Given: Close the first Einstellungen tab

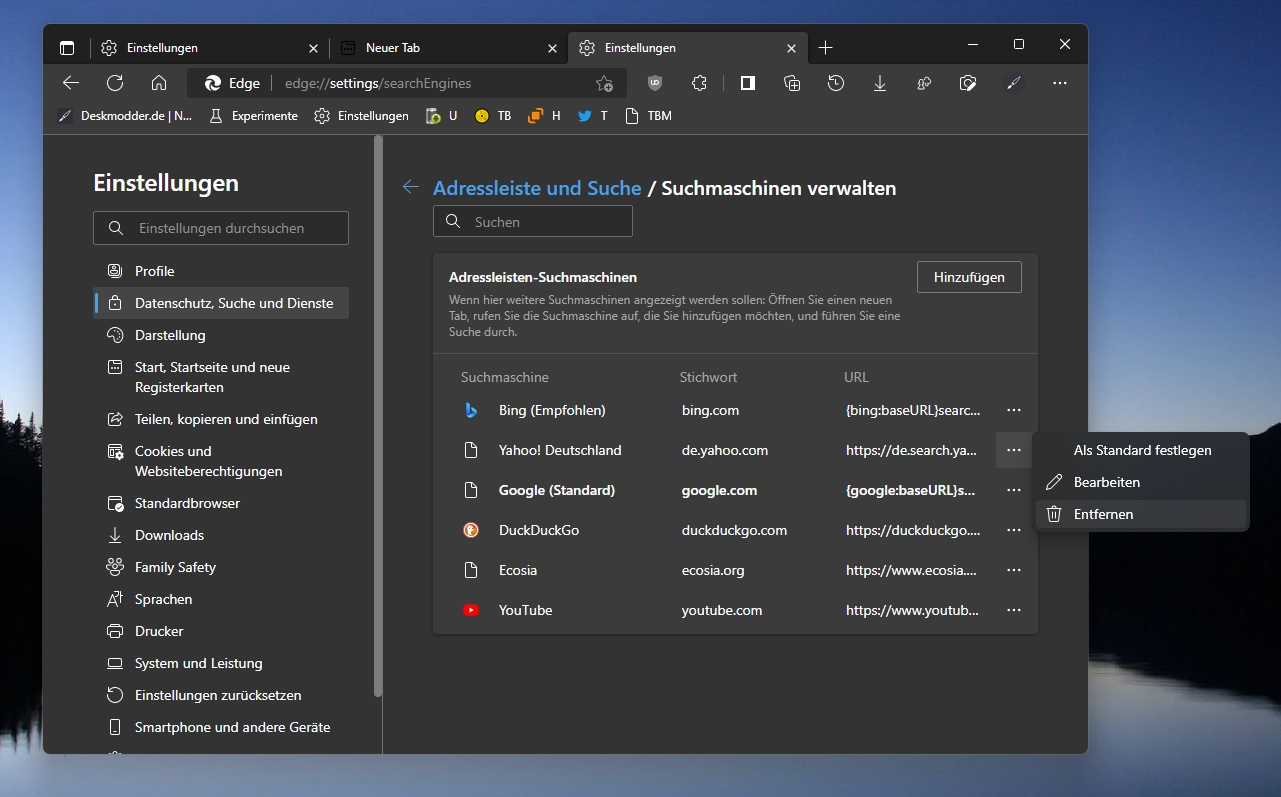Looking at the screenshot, I should tap(313, 48).
